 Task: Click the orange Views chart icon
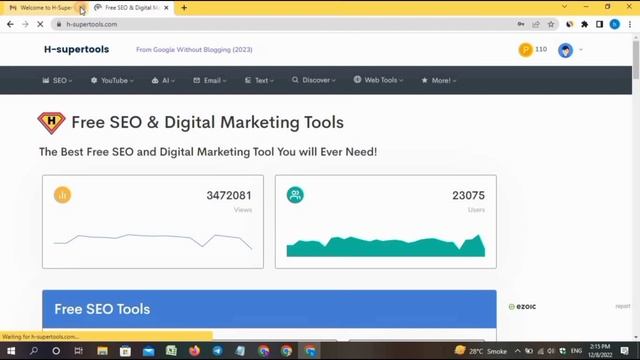point(62,195)
